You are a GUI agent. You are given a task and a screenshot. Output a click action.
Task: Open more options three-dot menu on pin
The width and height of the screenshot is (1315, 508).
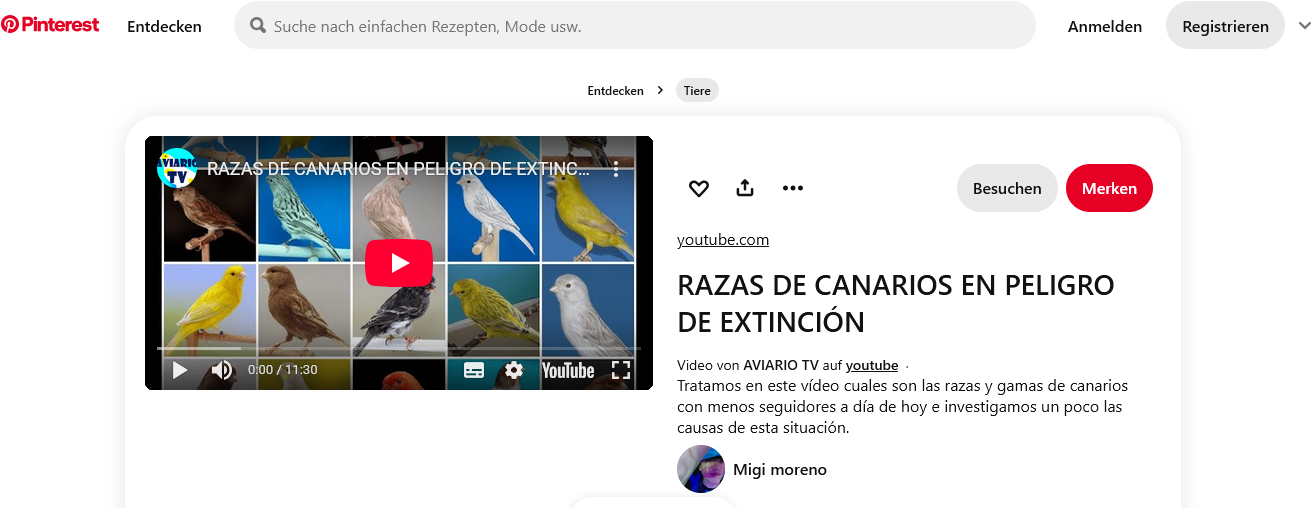tap(793, 188)
